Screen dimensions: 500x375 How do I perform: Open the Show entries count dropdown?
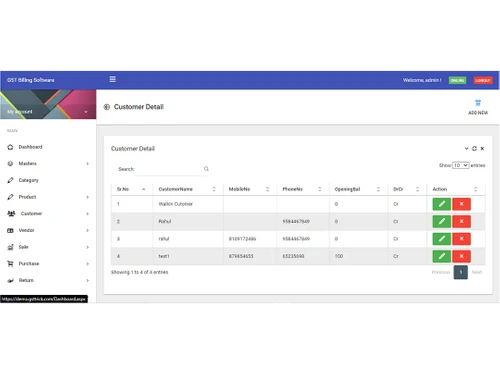tap(460, 165)
